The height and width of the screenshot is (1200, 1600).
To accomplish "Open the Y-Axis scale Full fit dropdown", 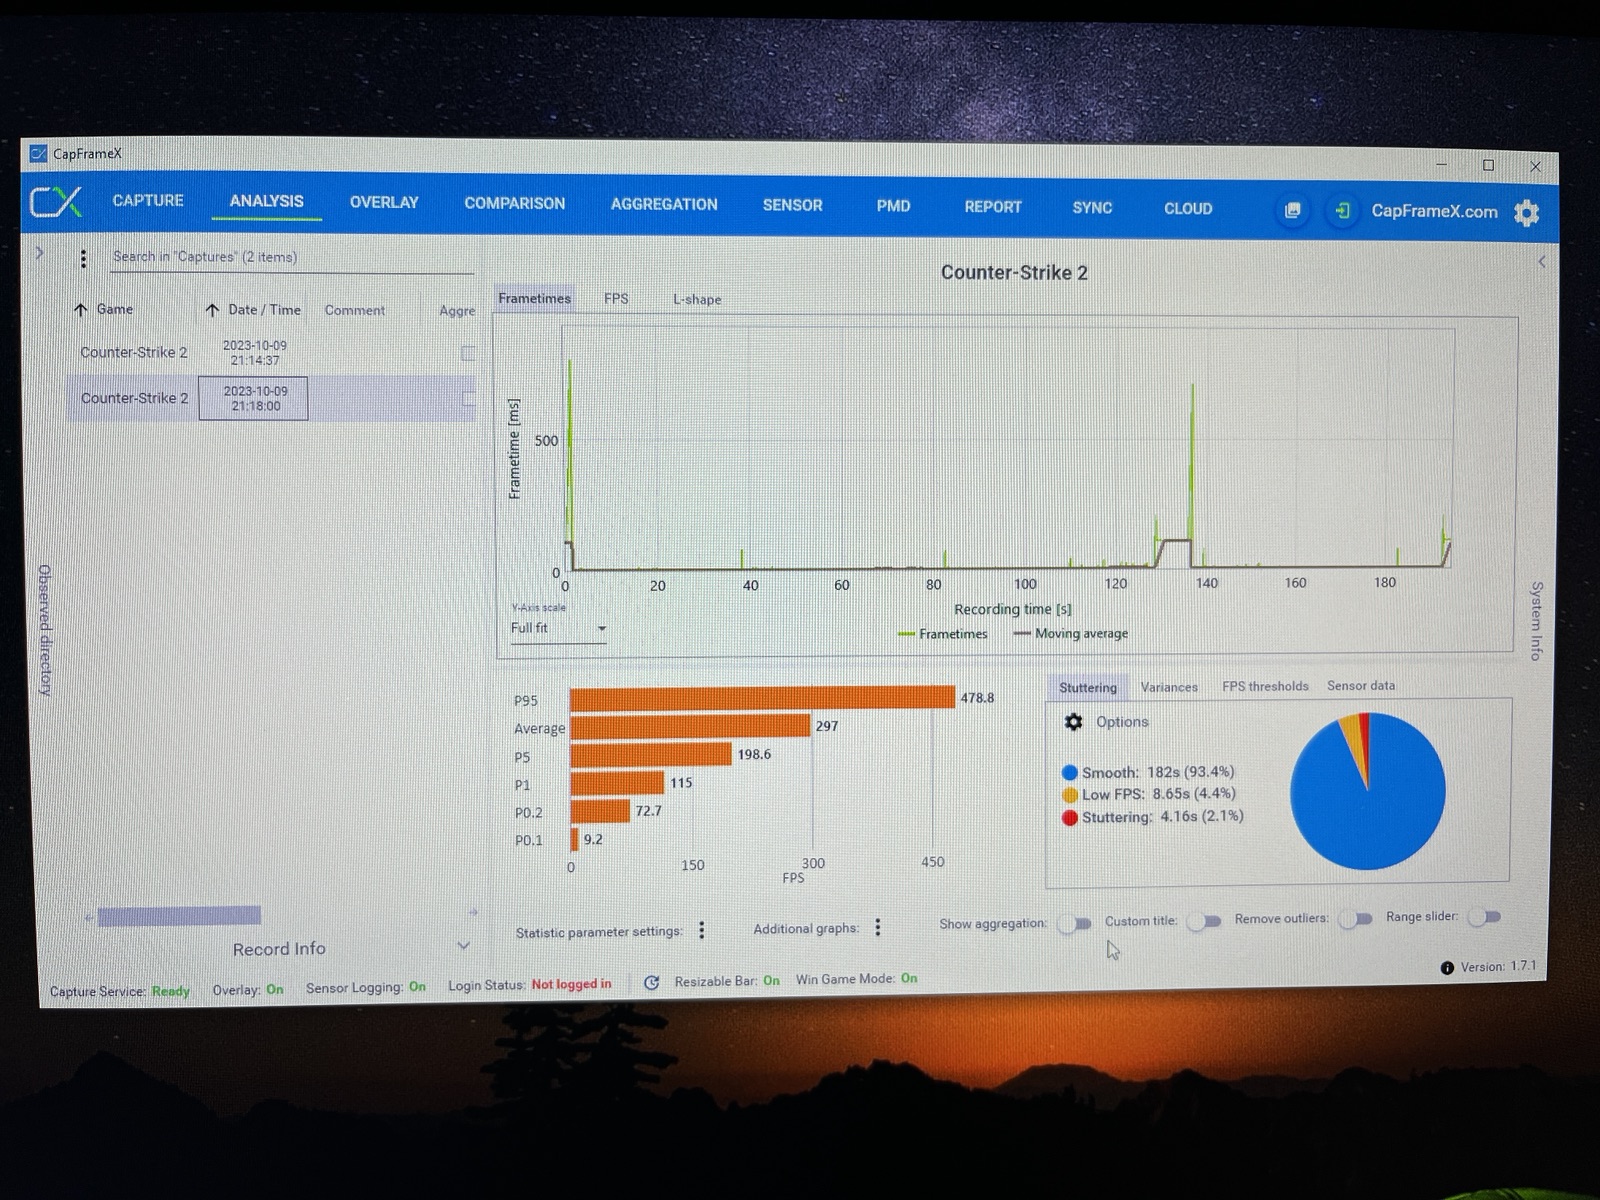I will [558, 628].
